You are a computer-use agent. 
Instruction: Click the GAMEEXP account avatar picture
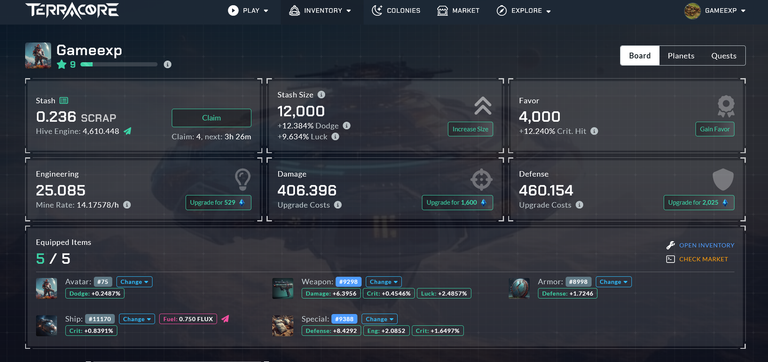[692, 11]
